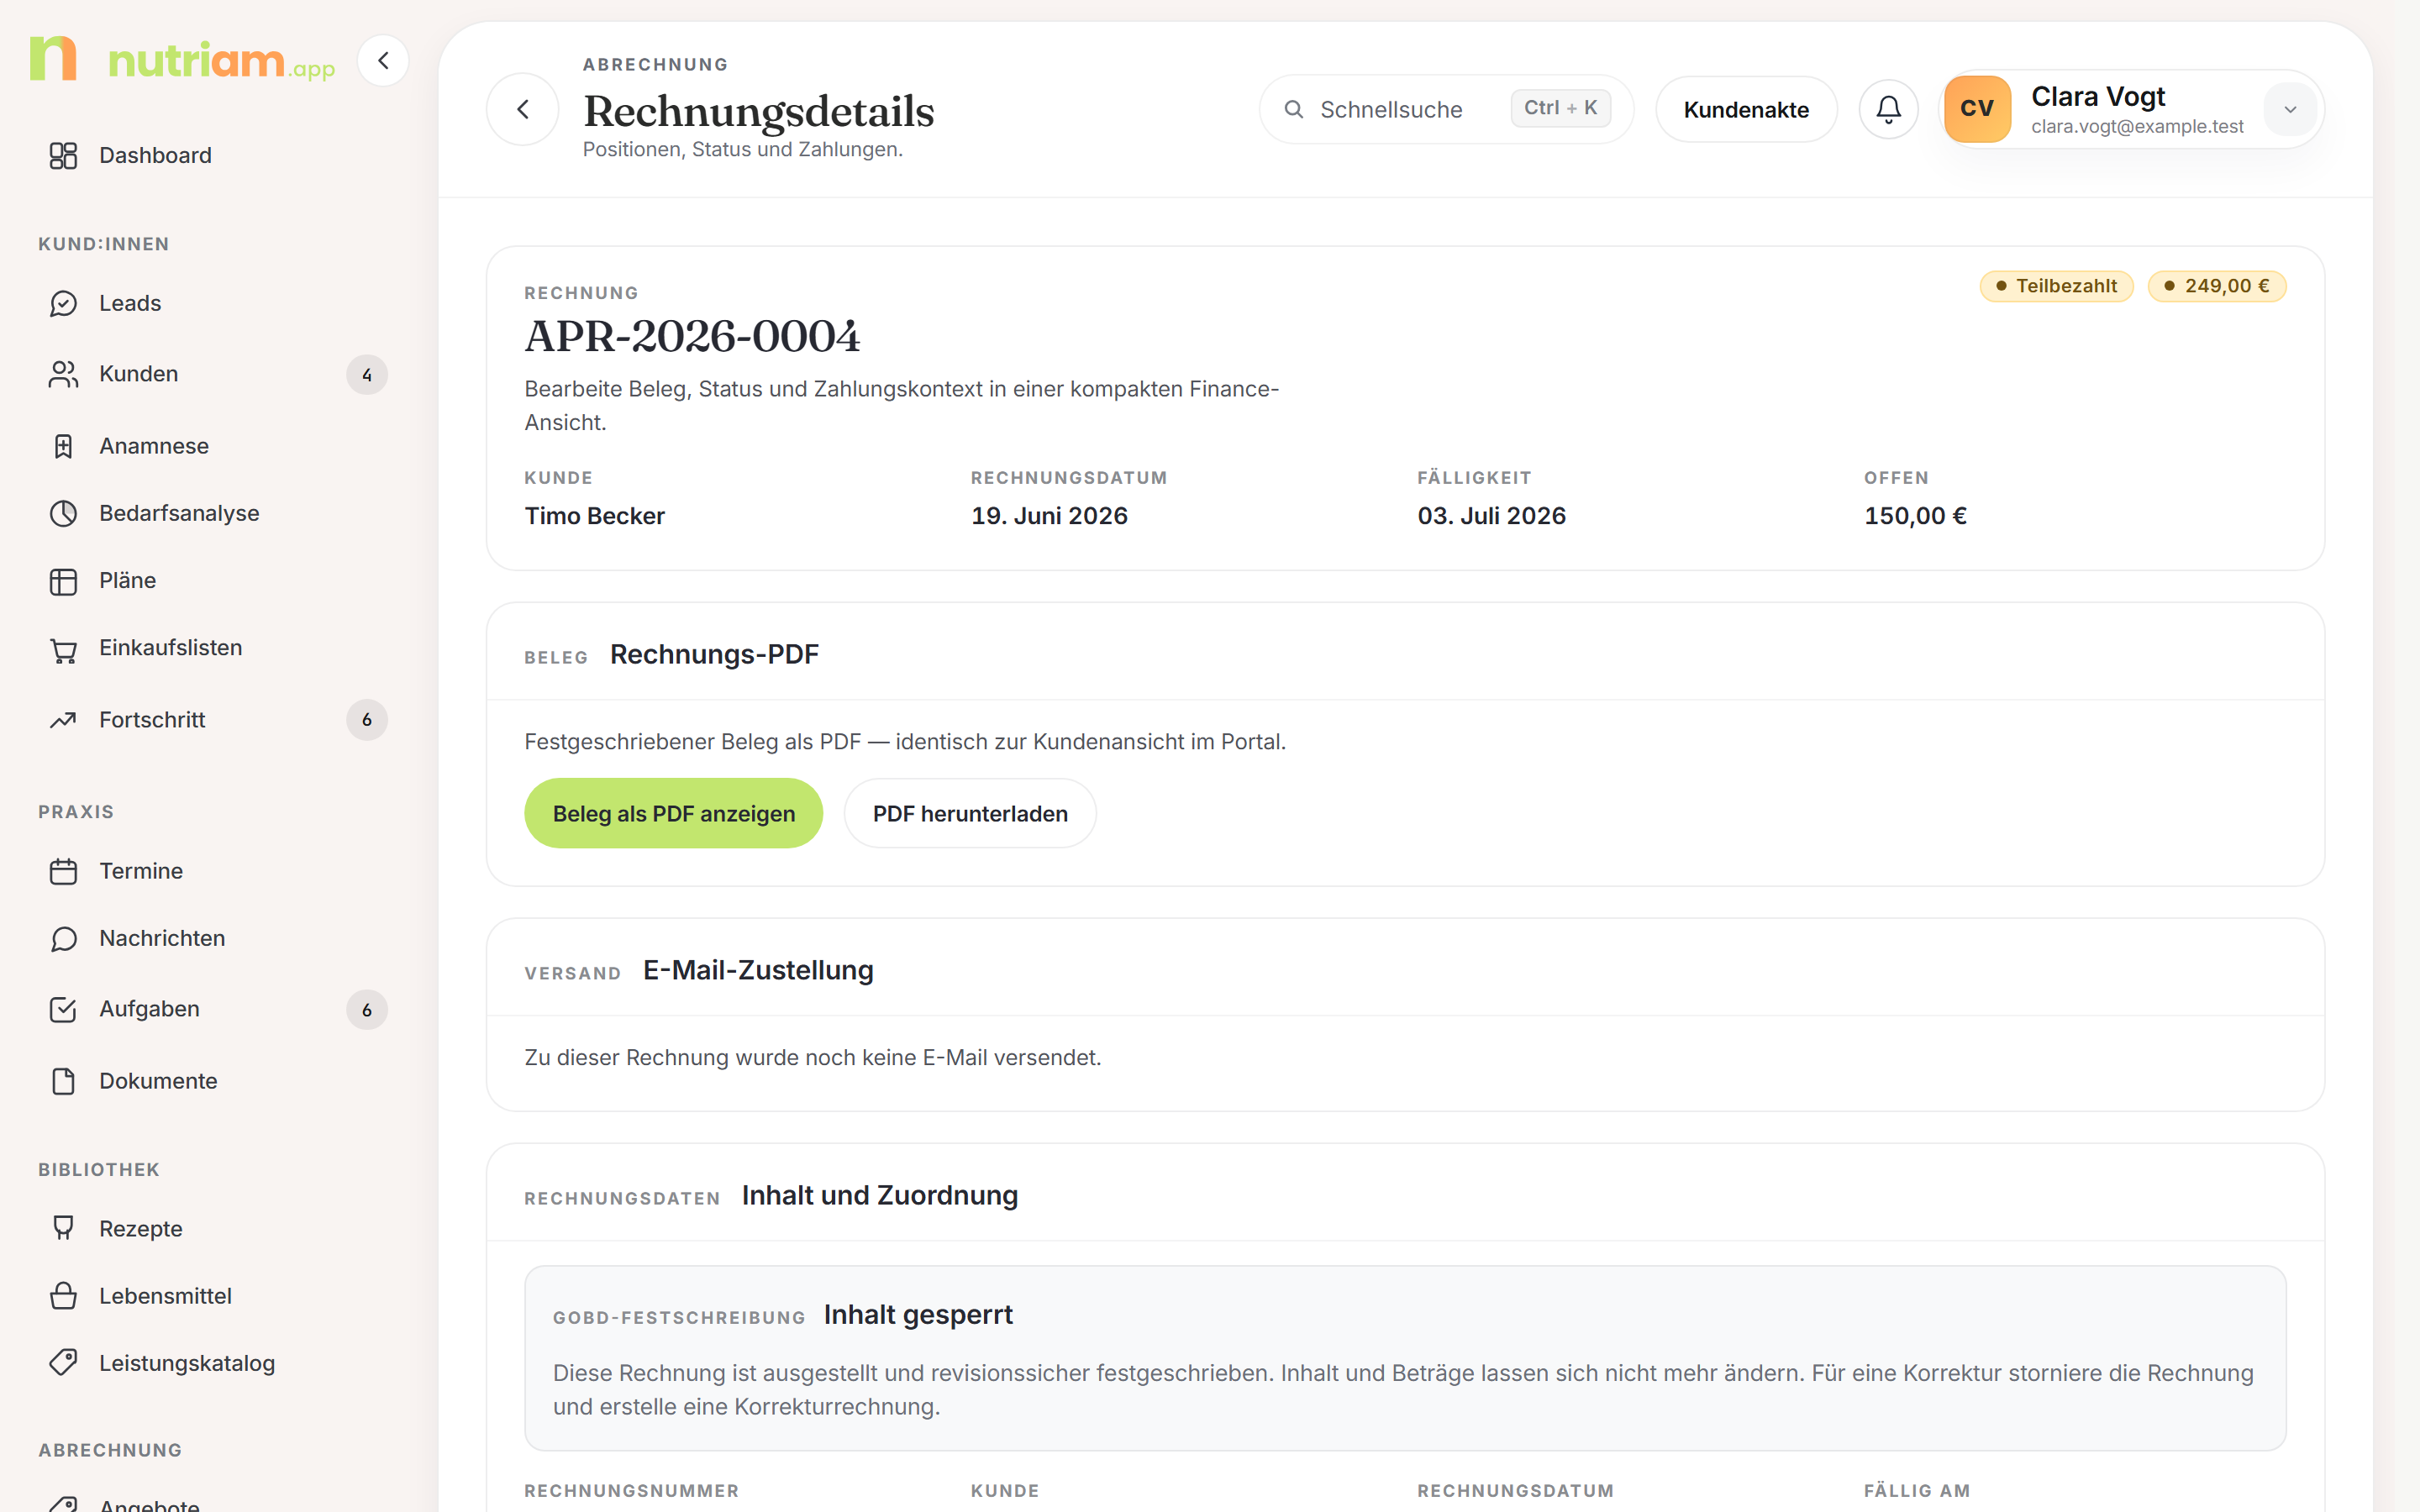Click the Bedarfsanalyse pie chart icon
2420x1512 pixels.
63,513
